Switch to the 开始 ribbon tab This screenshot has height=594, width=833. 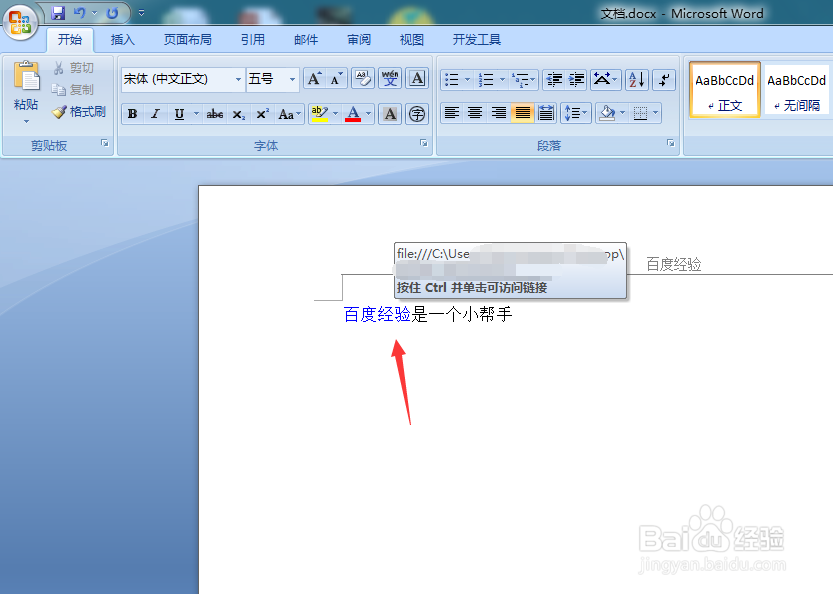pos(70,40)
